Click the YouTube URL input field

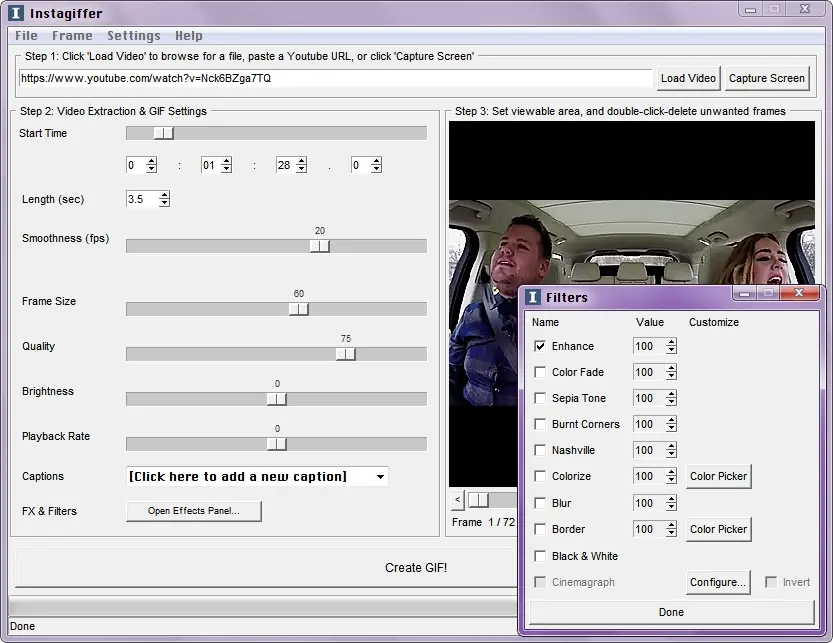coord(335,78)
